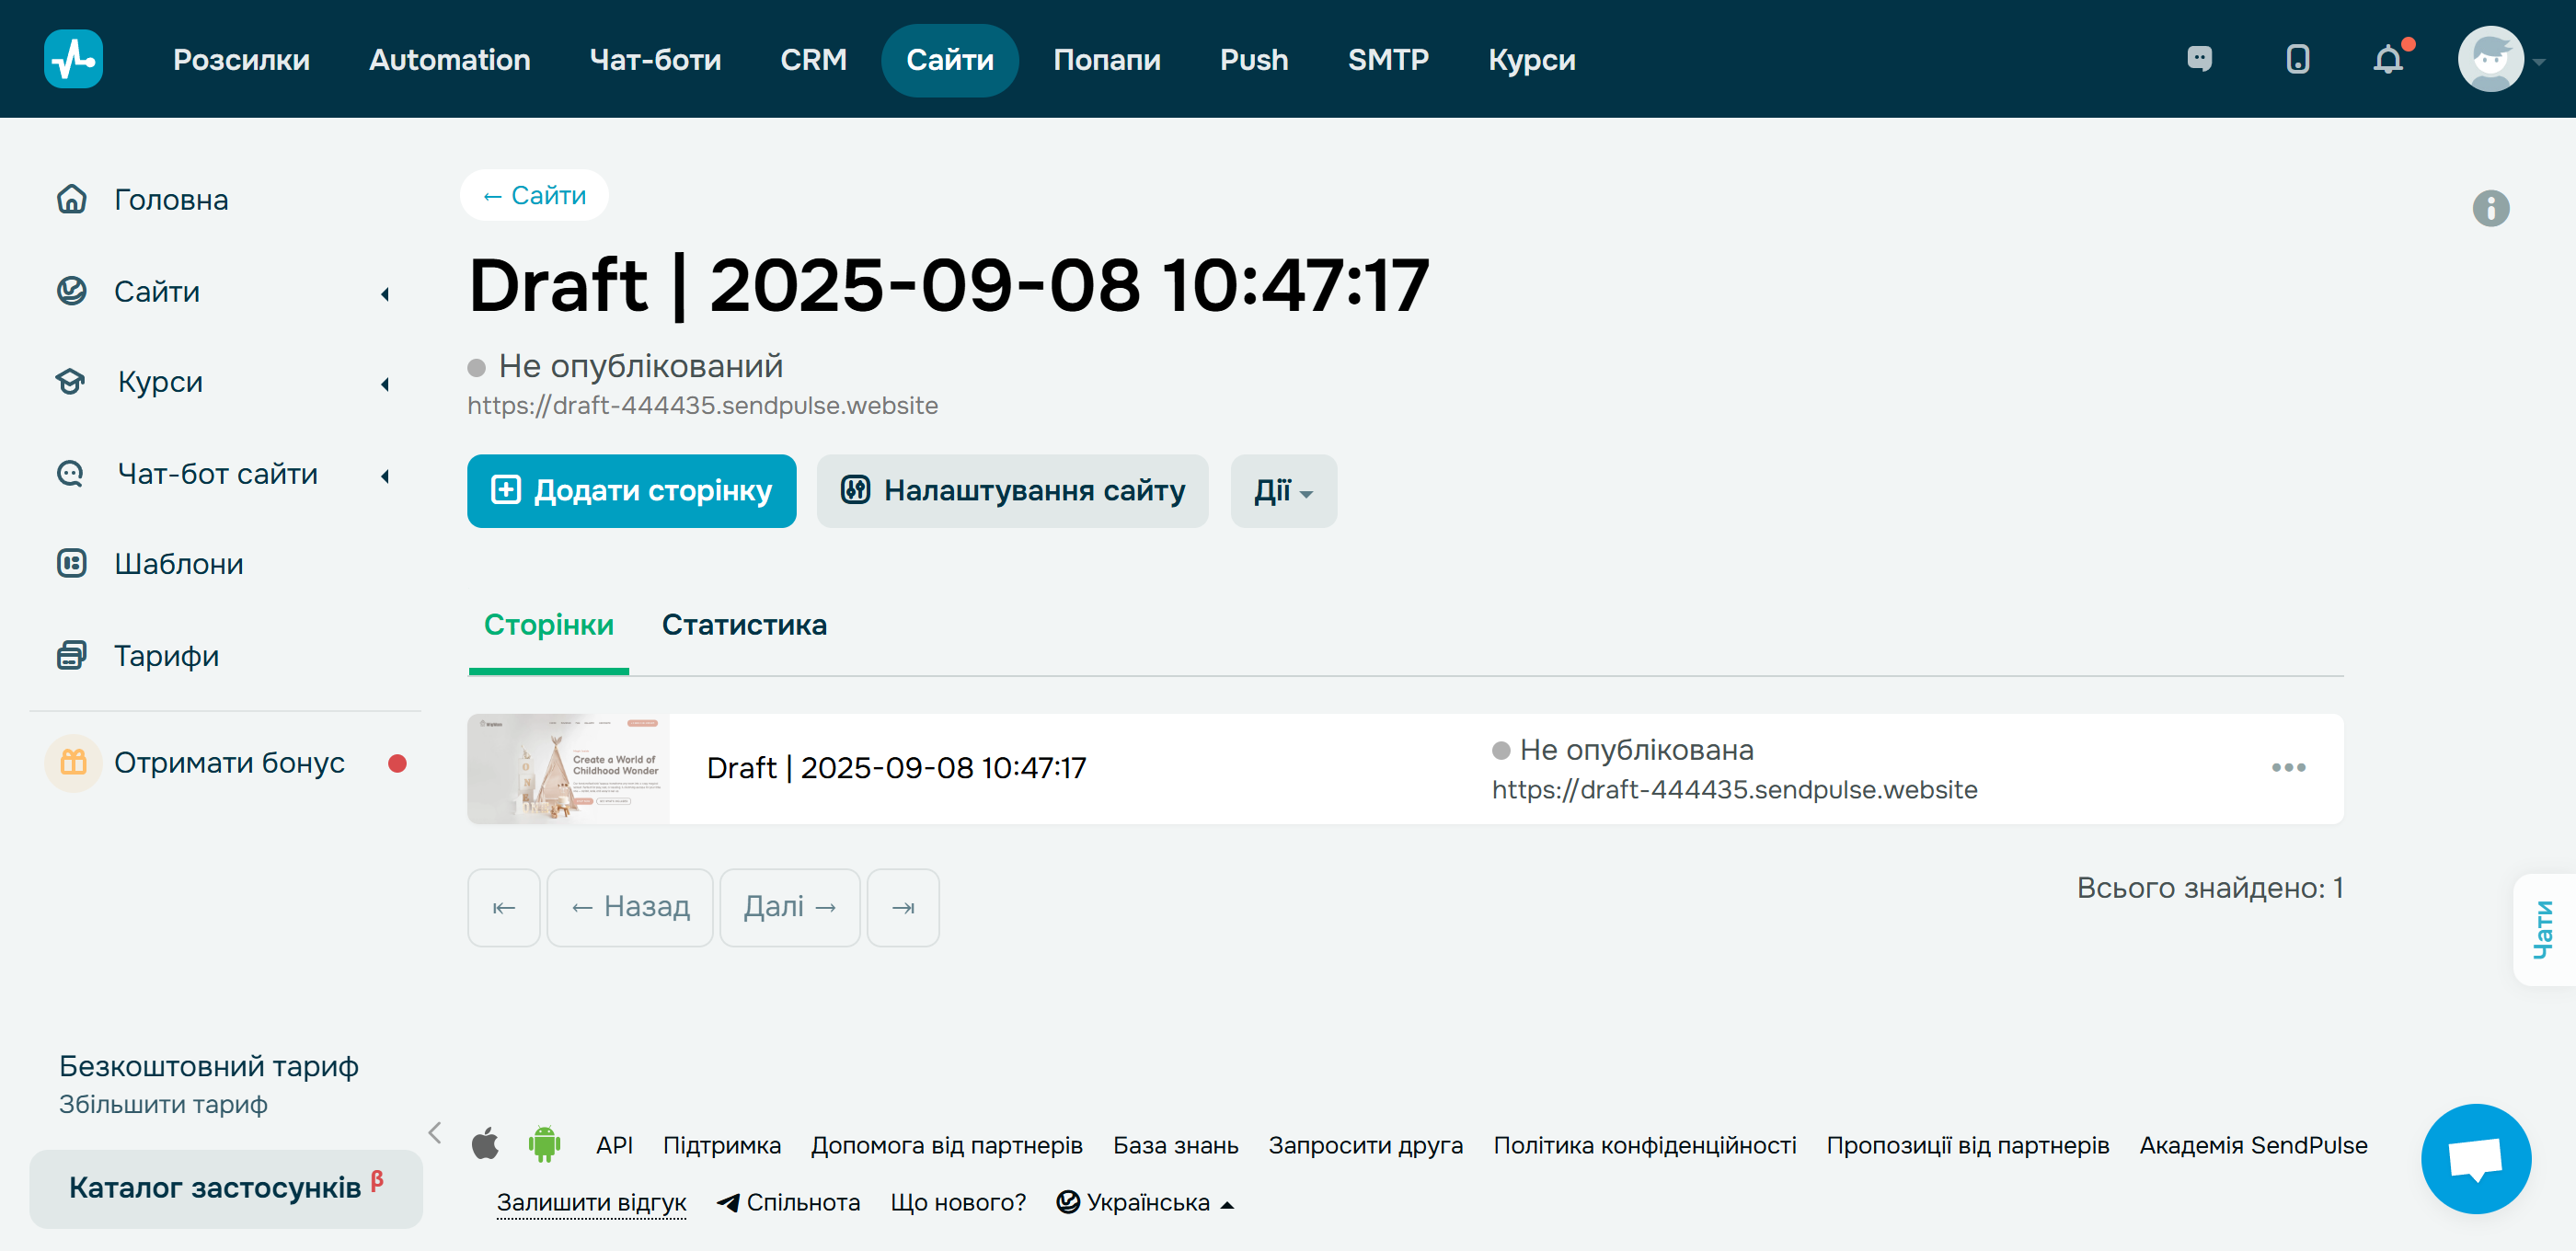Open the notifications bell
This screenshot has height=1251, width=2576.
click(2390, 59)
